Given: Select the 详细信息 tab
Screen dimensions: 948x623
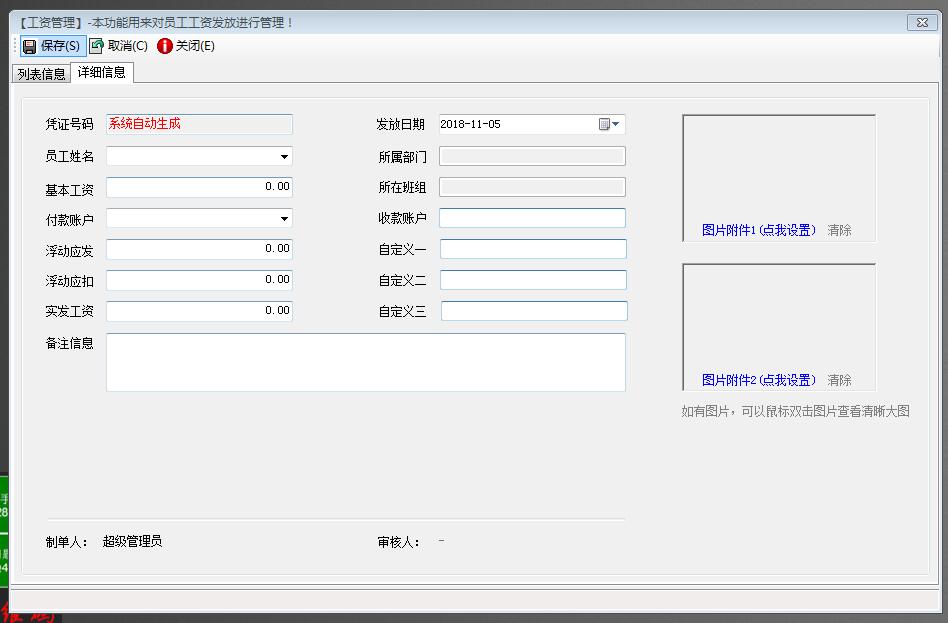Looking at the screenshot, I should click(x=102, y=73).
